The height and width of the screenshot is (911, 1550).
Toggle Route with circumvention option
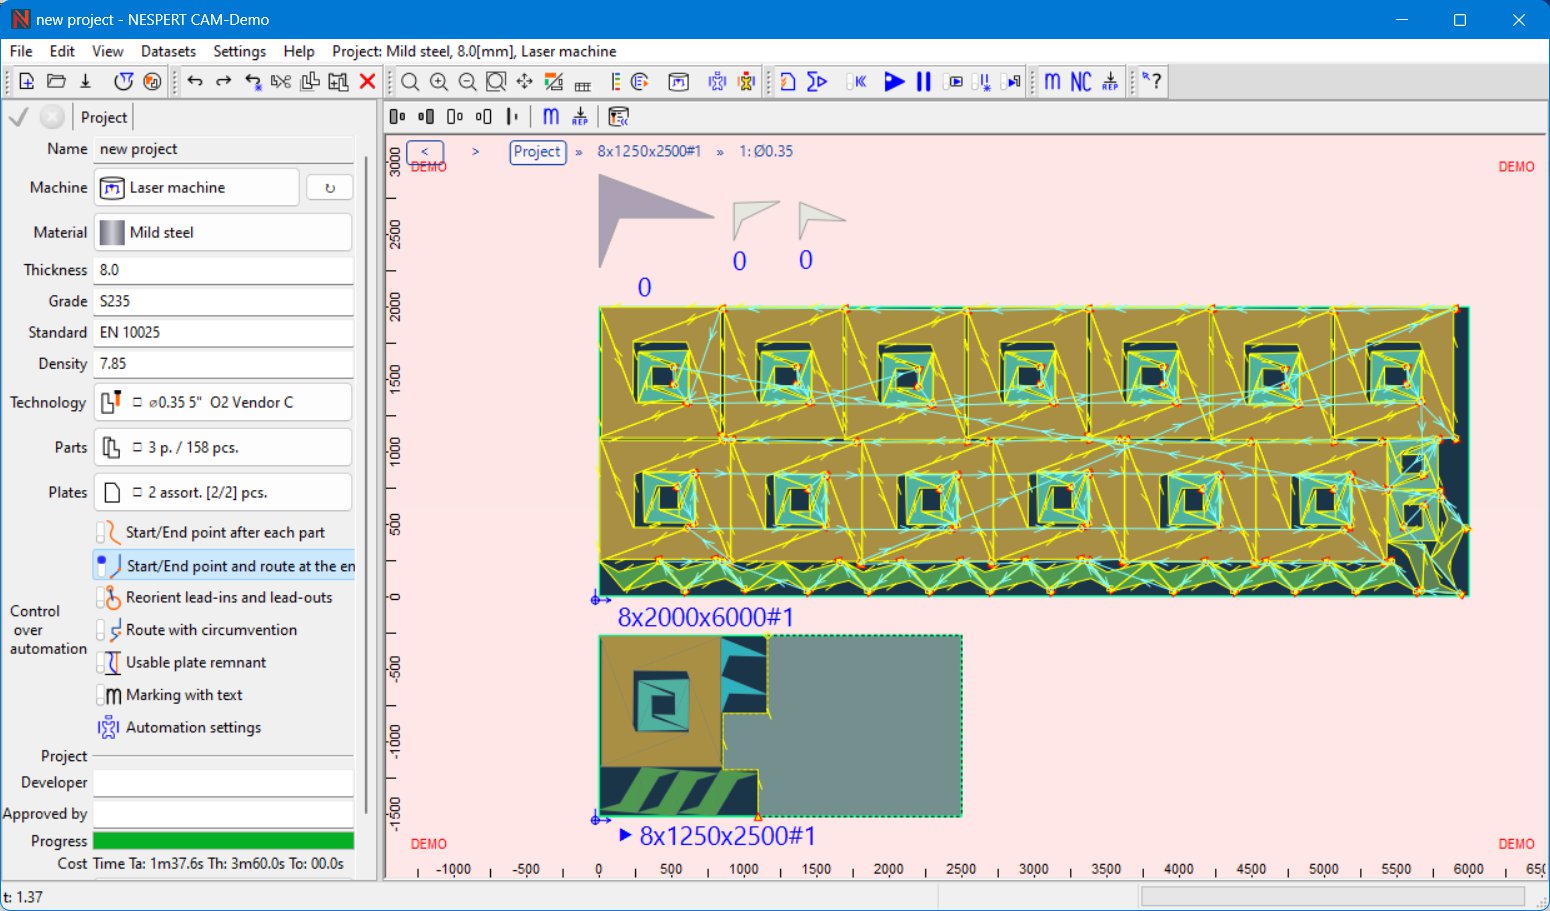[197, 630]
